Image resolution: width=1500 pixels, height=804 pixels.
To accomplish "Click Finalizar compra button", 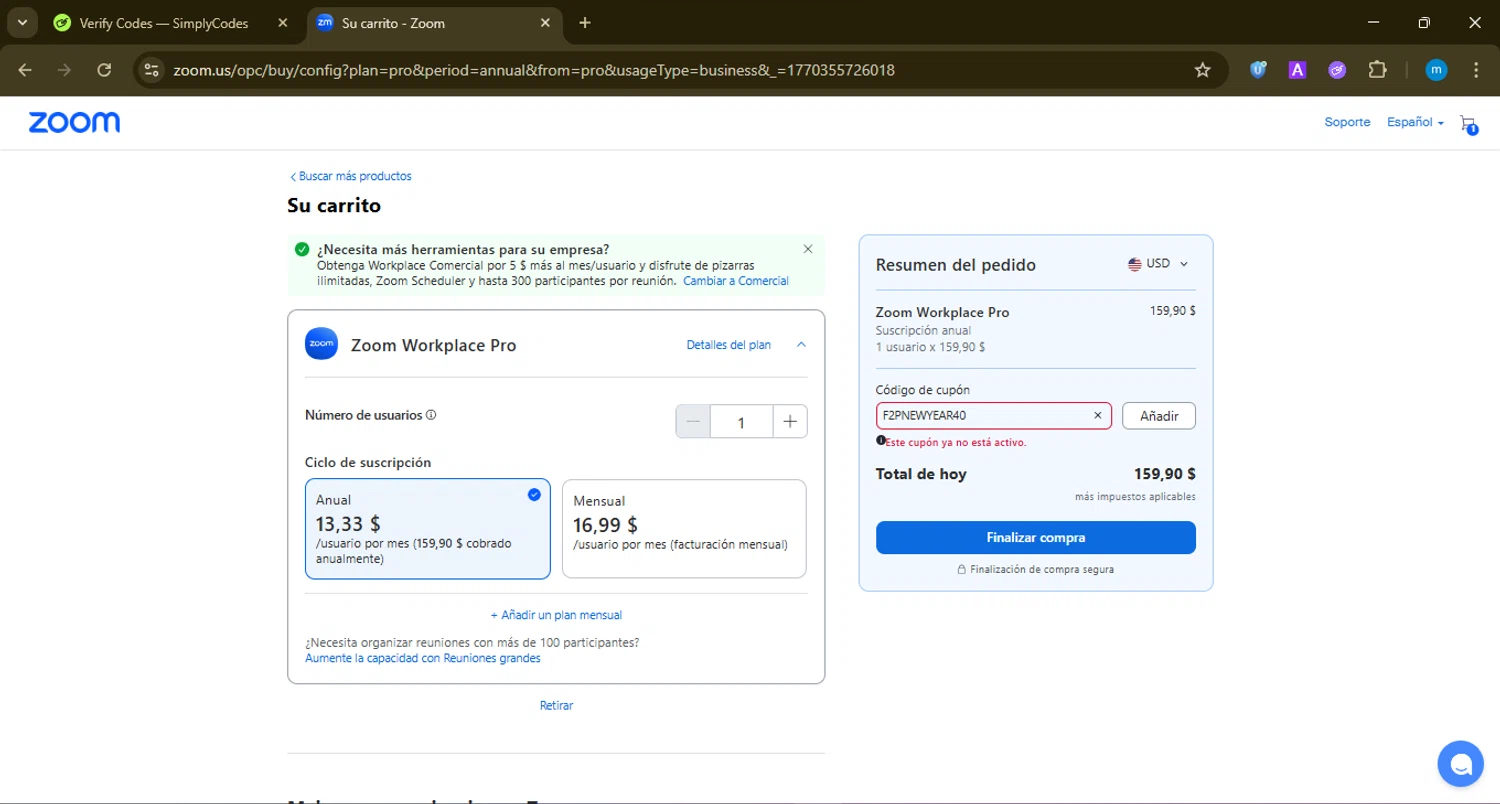I will 1035,537.
